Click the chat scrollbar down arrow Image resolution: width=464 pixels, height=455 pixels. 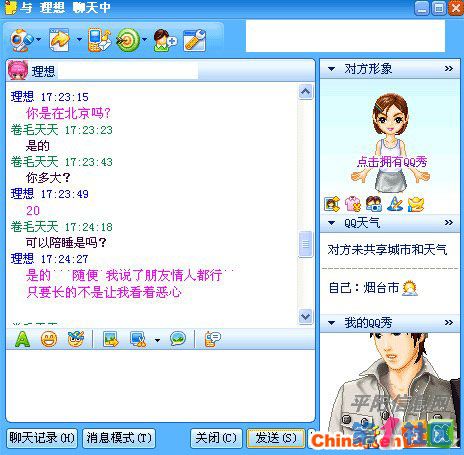click(306, 316)
